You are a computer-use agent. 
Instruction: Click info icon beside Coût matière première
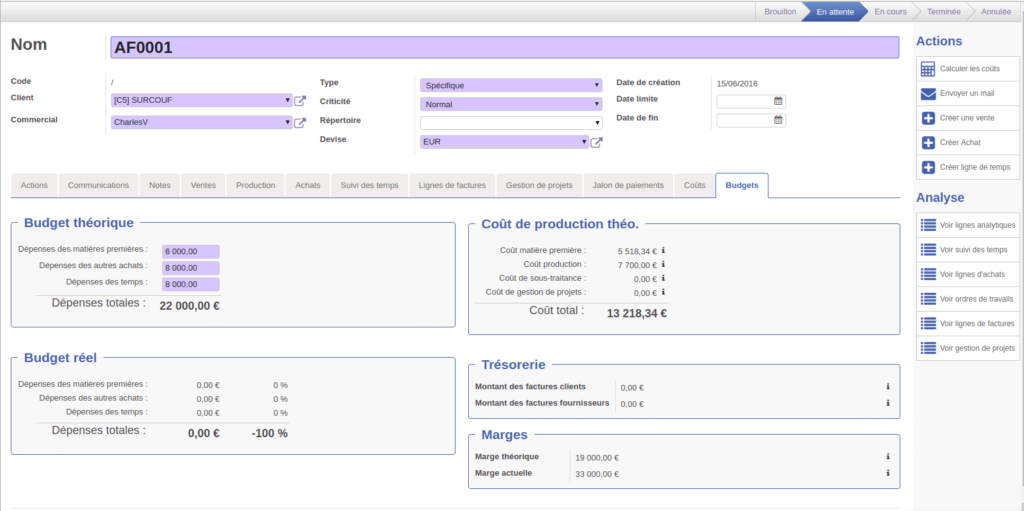tap(664, 251)
